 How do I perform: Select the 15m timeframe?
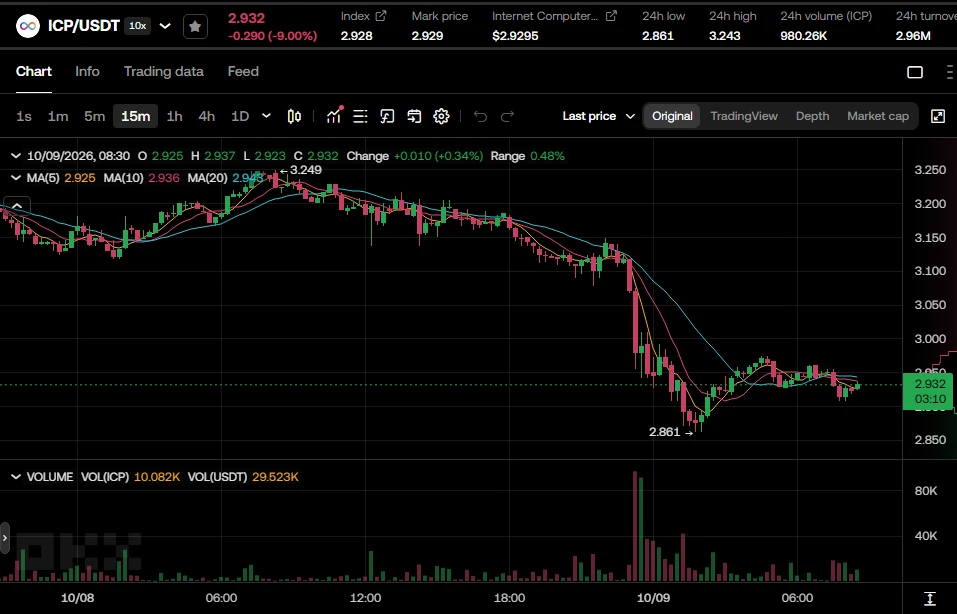click(x=135, y=116)
